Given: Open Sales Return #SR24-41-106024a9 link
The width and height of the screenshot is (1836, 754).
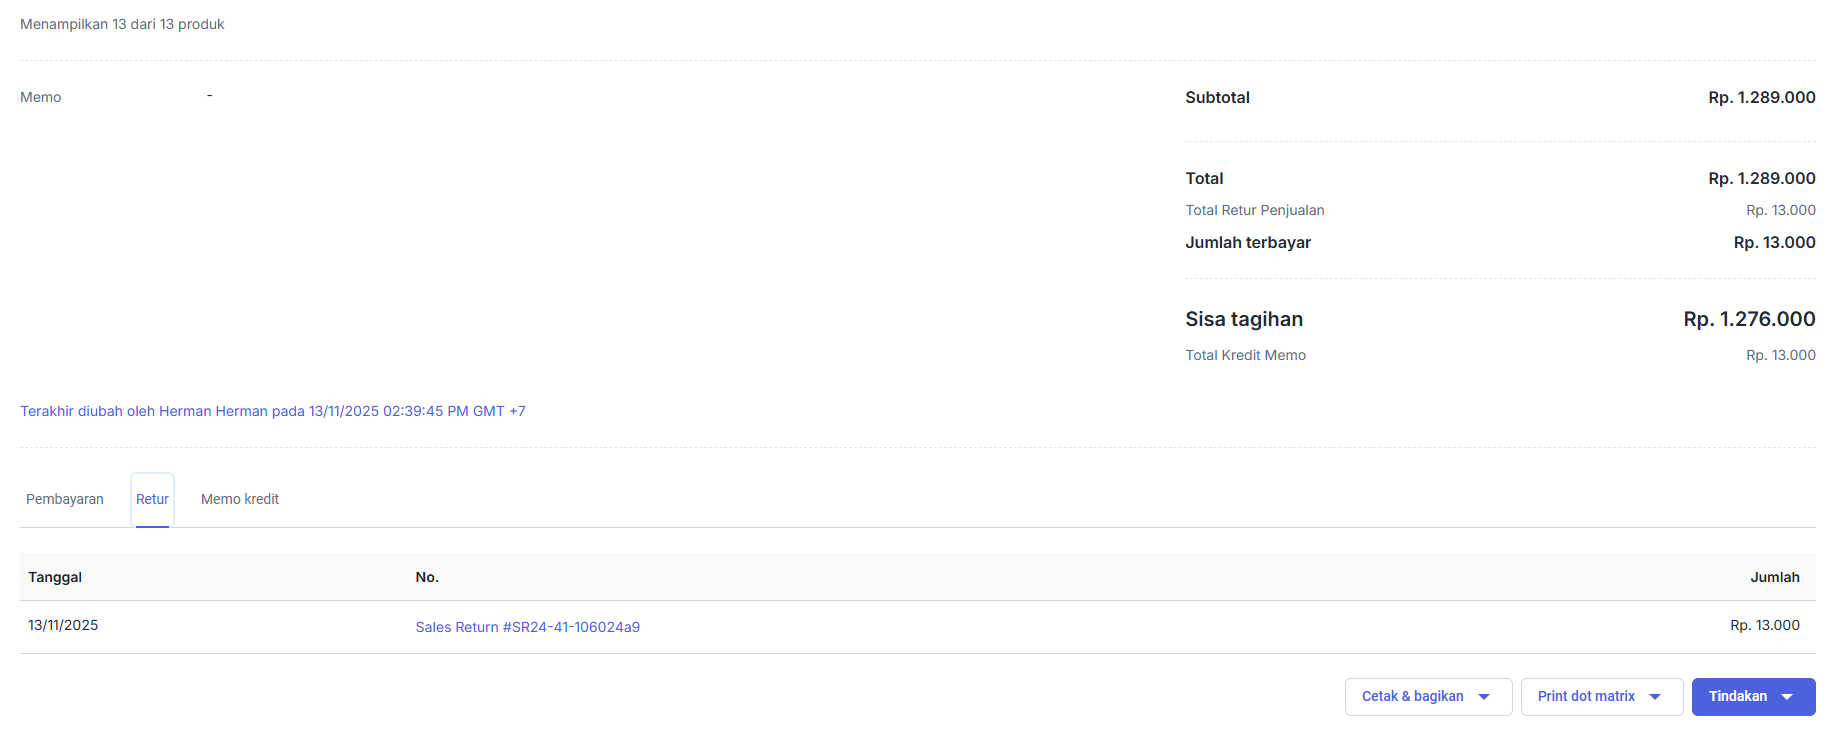Looking at the screenshot, I should [x=527, y=627].
